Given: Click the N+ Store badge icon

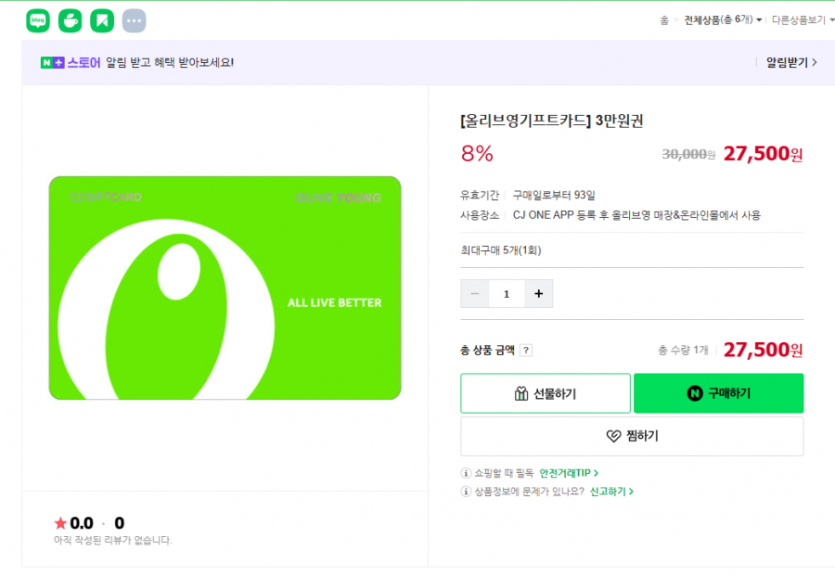Looking at the screenshot, I should click(x=52, y=62).
